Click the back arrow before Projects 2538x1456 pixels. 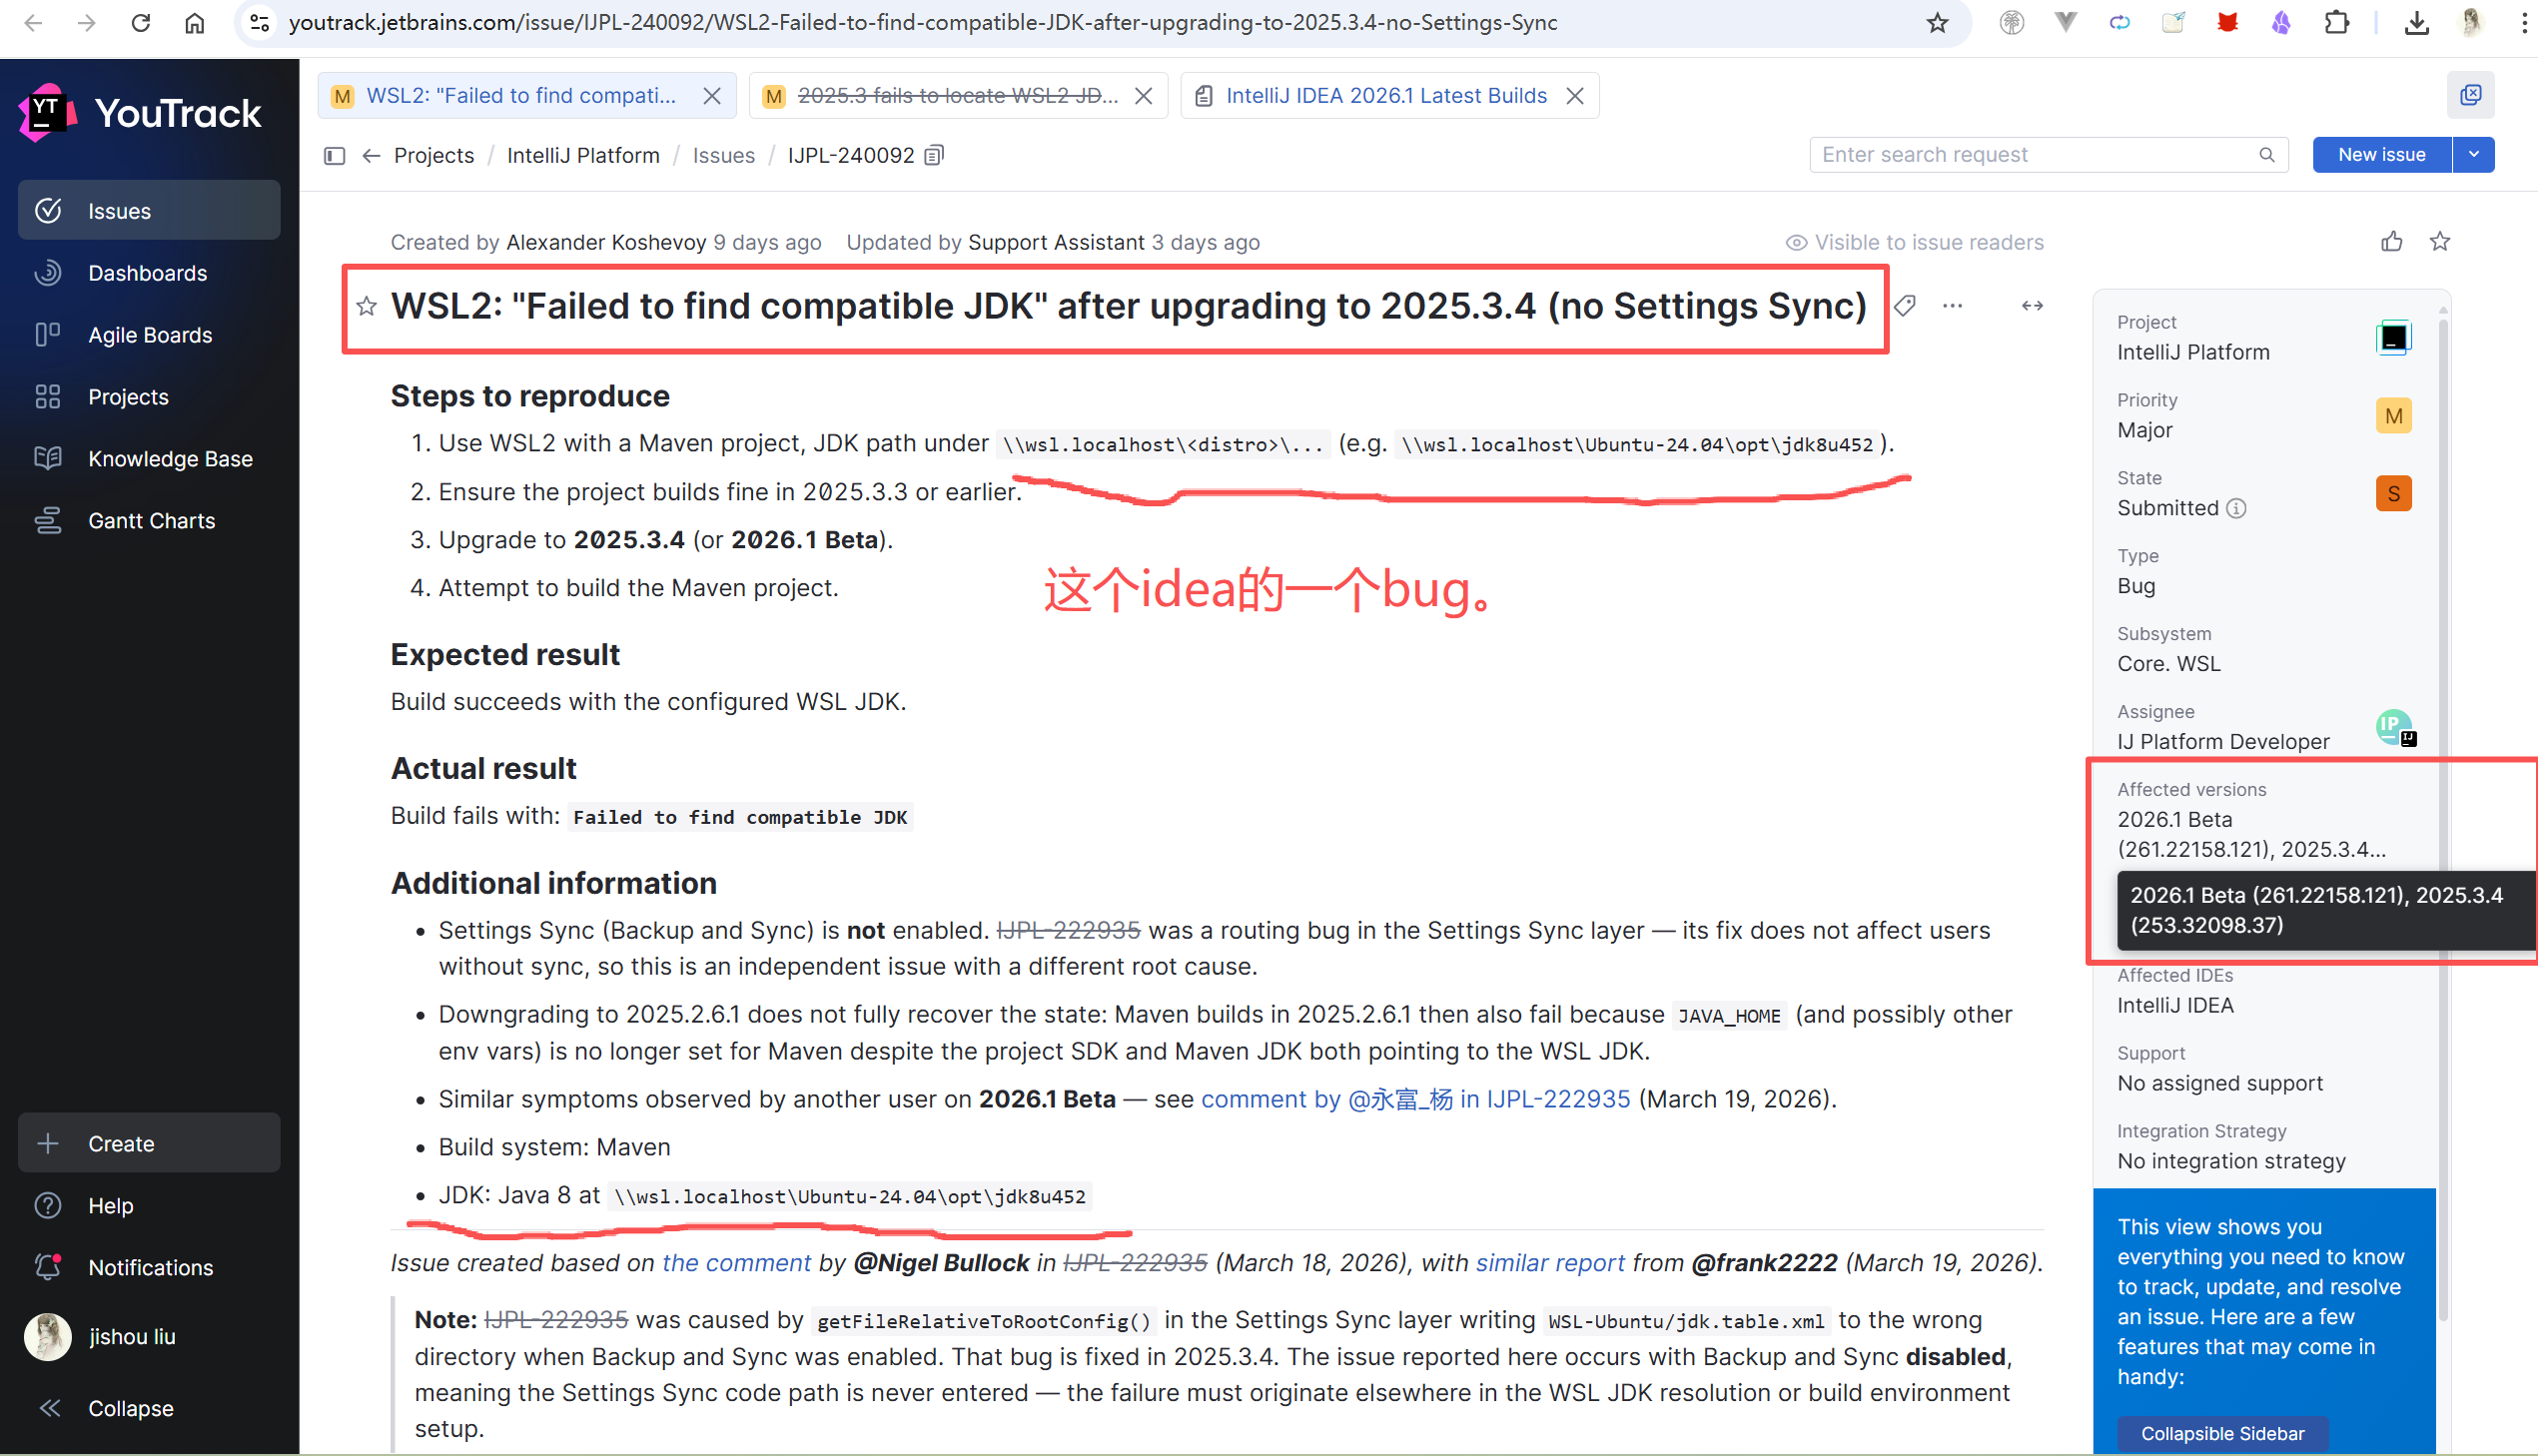pyautogui.click(x=371, y=155)
